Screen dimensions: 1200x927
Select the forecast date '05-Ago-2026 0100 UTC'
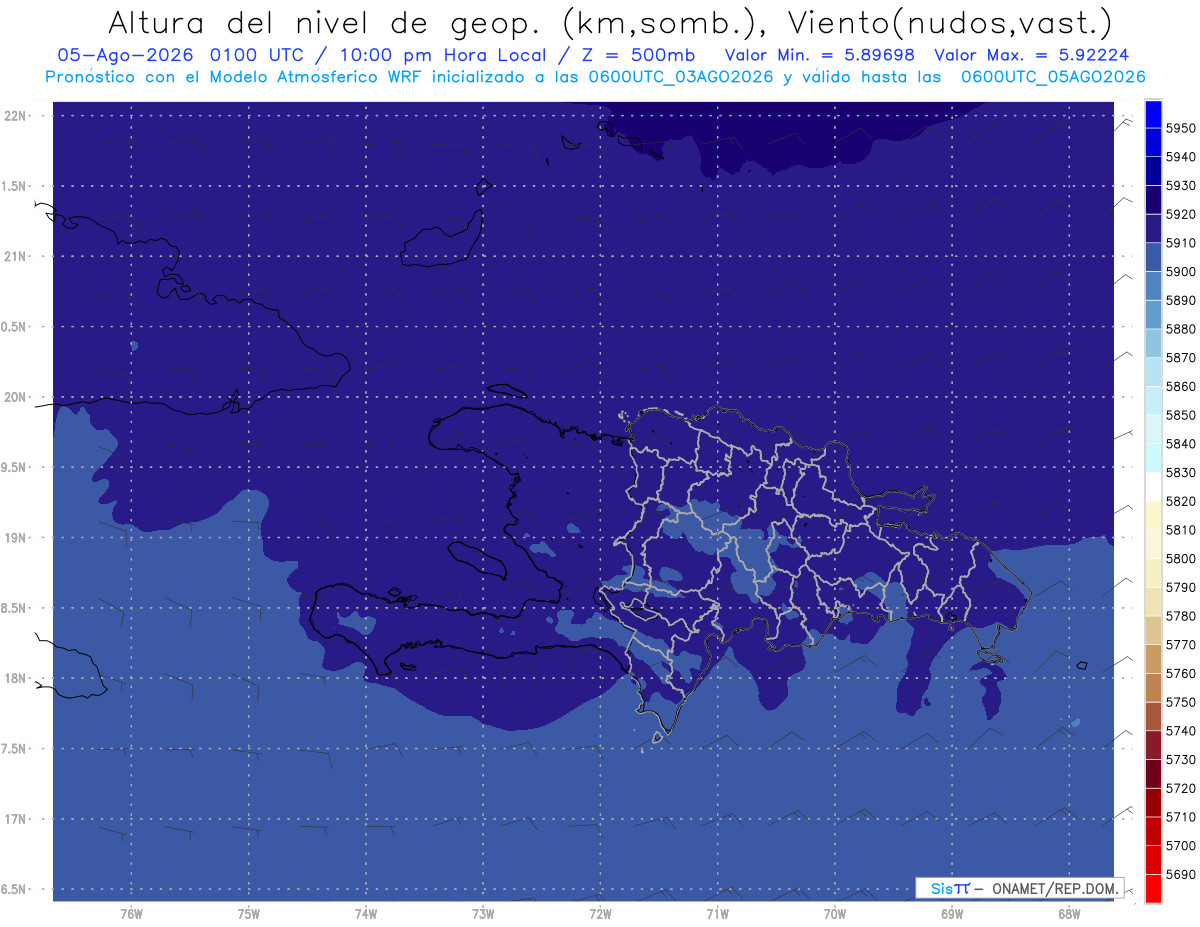[x=180, y=55]
